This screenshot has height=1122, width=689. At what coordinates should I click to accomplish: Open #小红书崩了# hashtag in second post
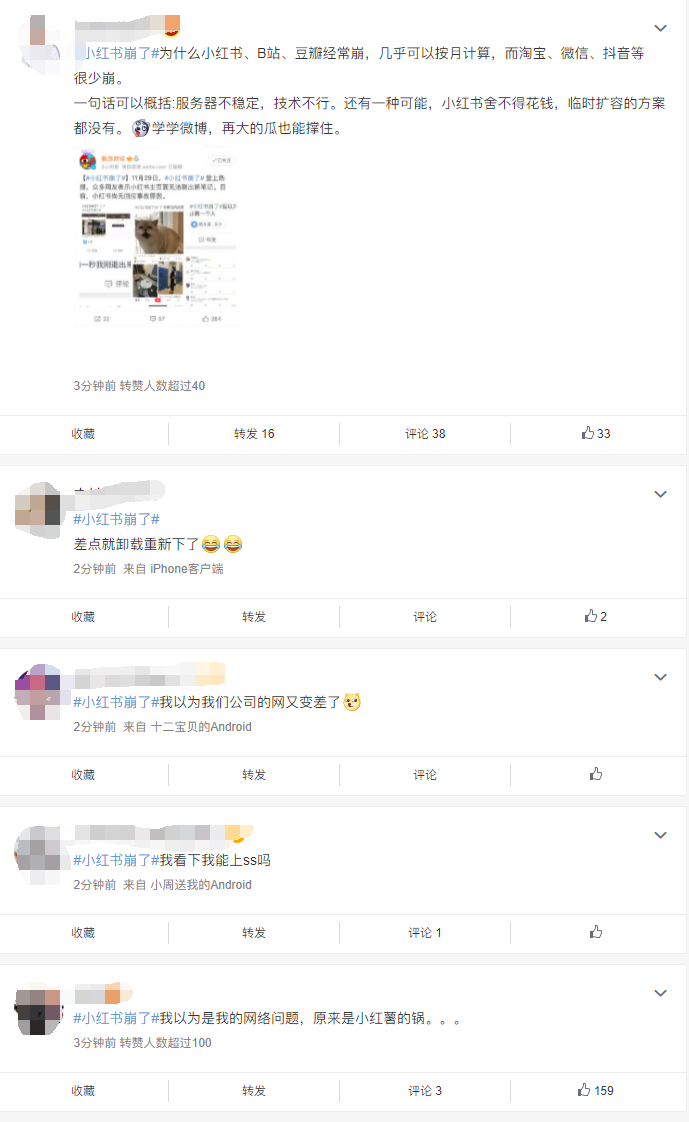[x=116, y=519]
